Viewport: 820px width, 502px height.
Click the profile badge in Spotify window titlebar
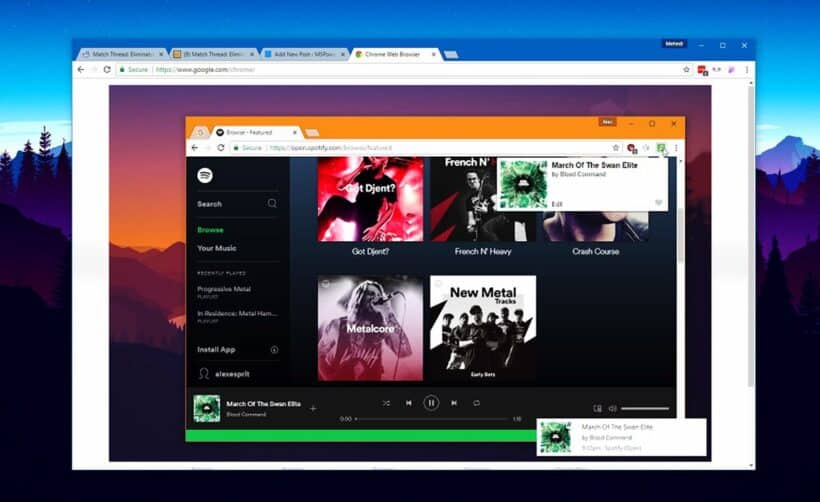(607, 122)
